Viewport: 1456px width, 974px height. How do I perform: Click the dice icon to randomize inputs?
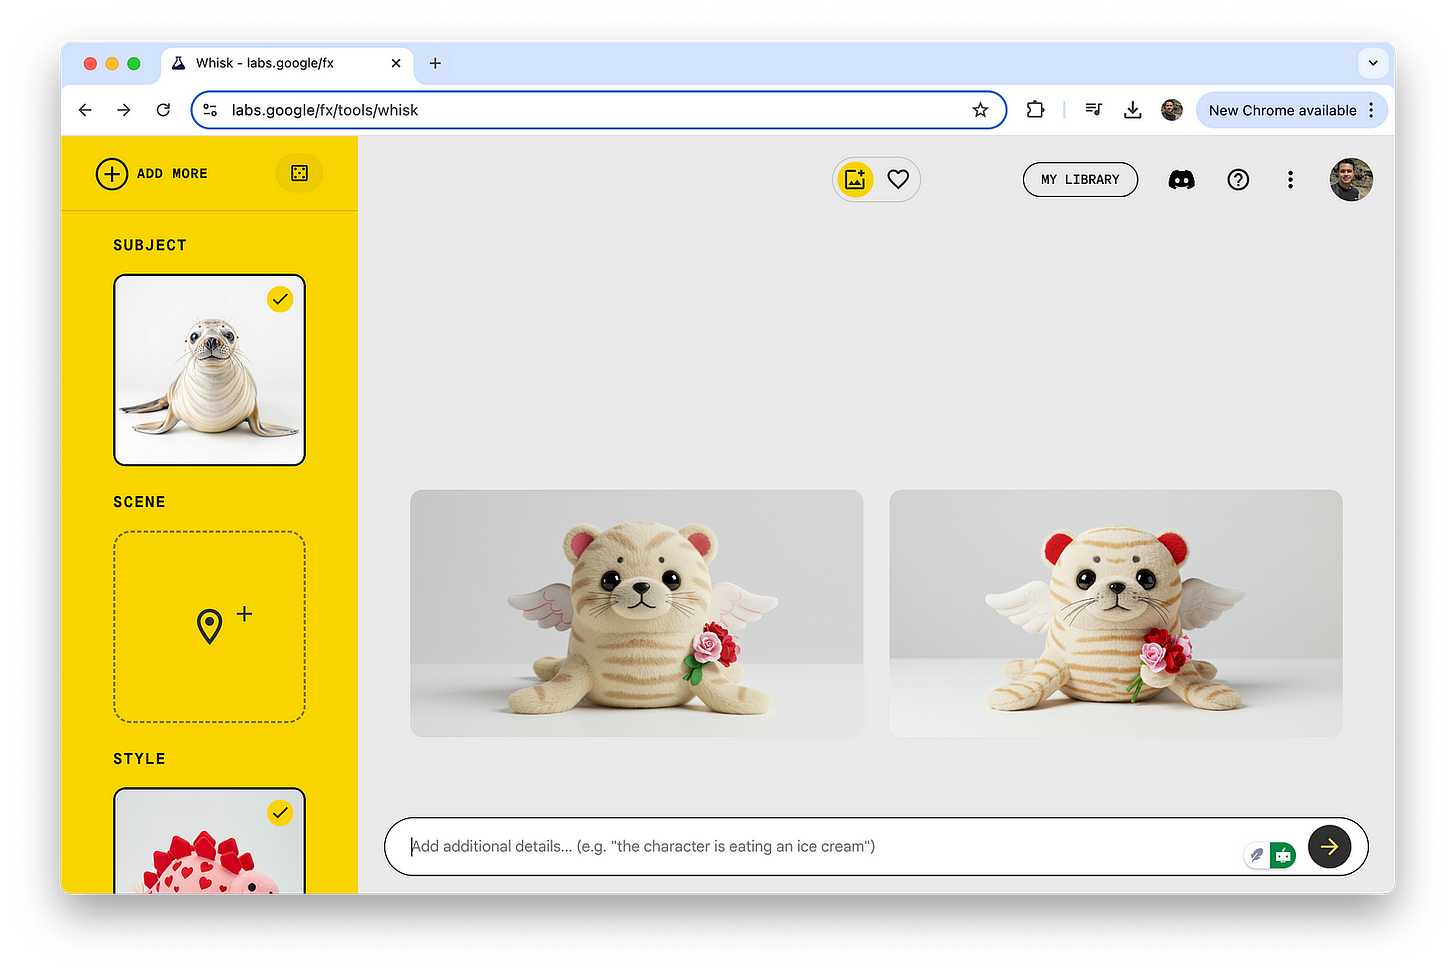(298, 173)
